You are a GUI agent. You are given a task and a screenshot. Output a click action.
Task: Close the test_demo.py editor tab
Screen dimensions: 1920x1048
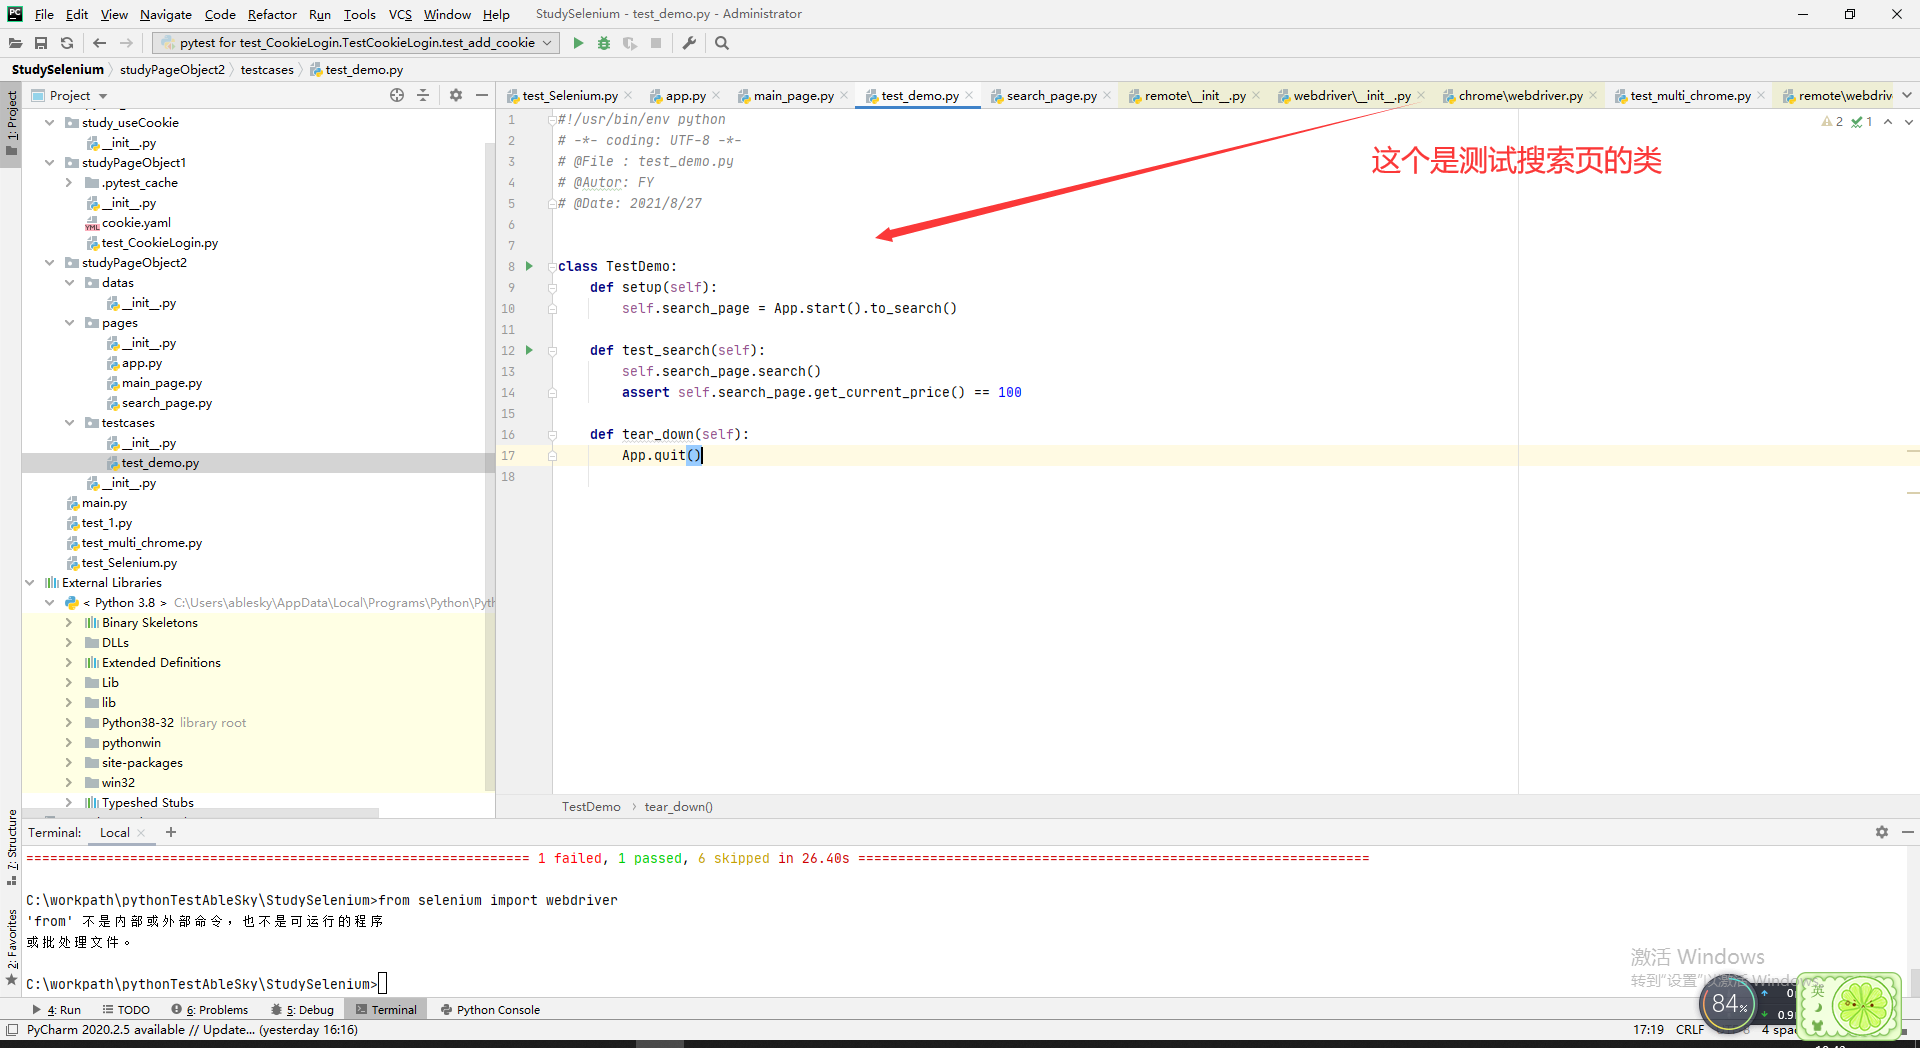(x=969, y=96)
